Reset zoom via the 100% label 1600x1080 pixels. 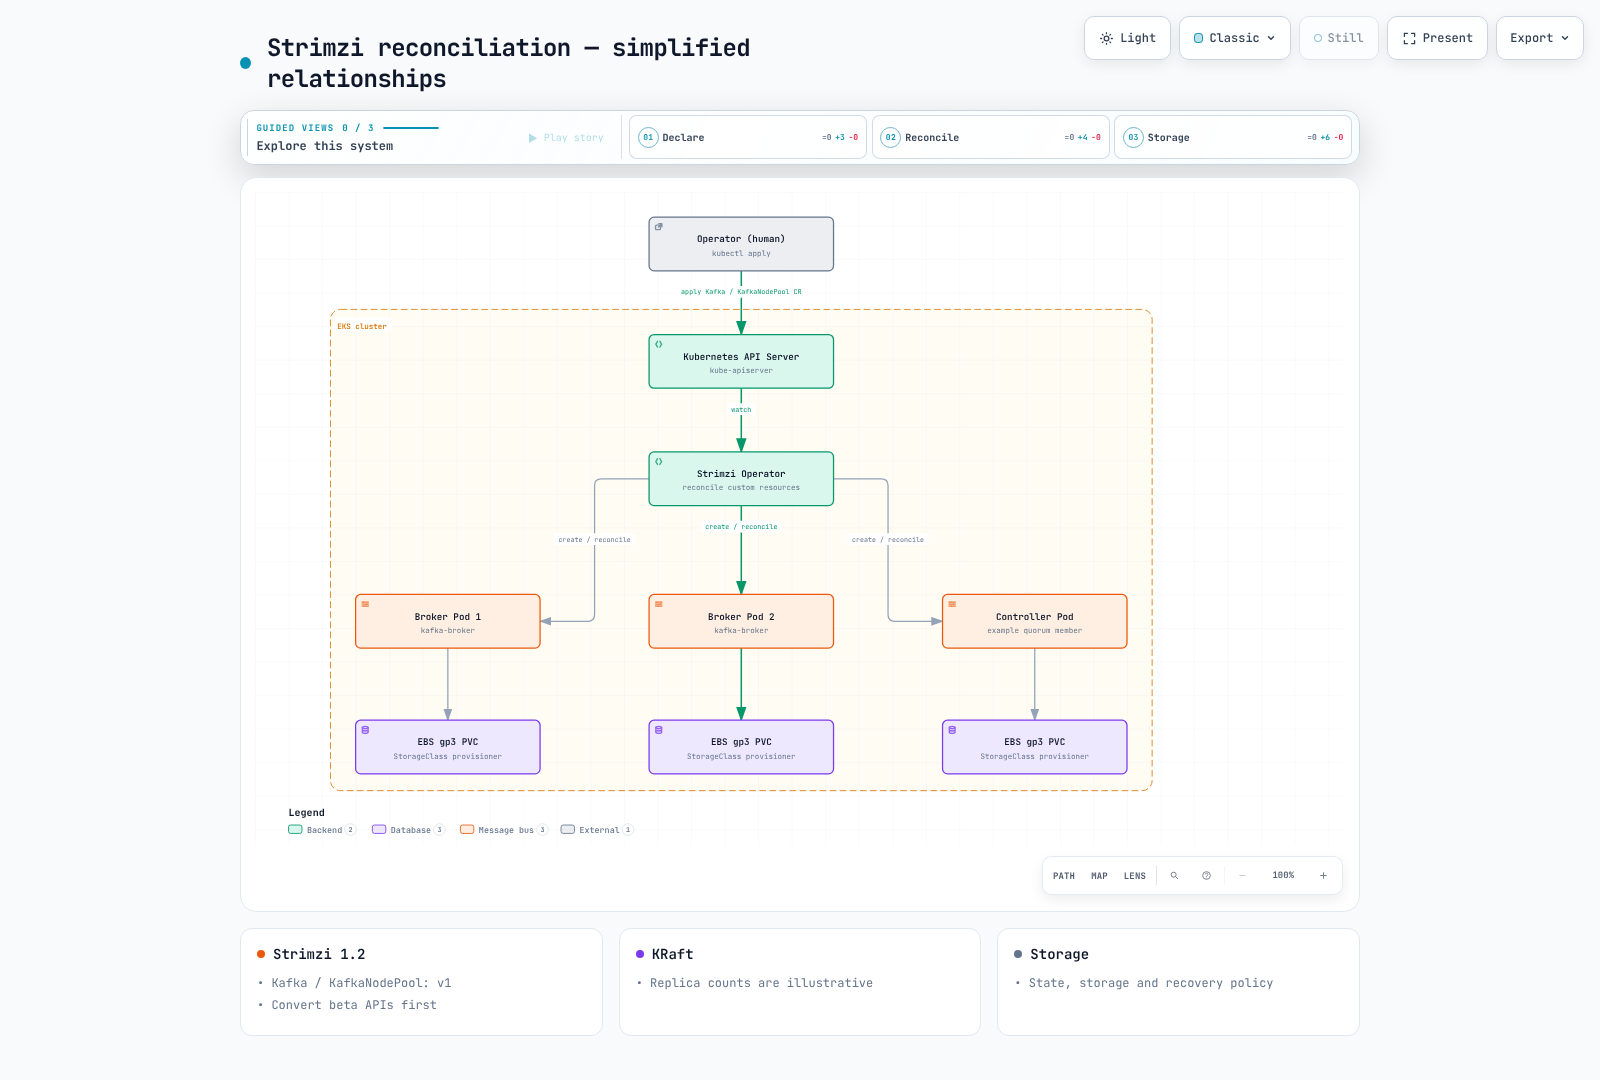pyautogui.click(x=1283, y=876)
